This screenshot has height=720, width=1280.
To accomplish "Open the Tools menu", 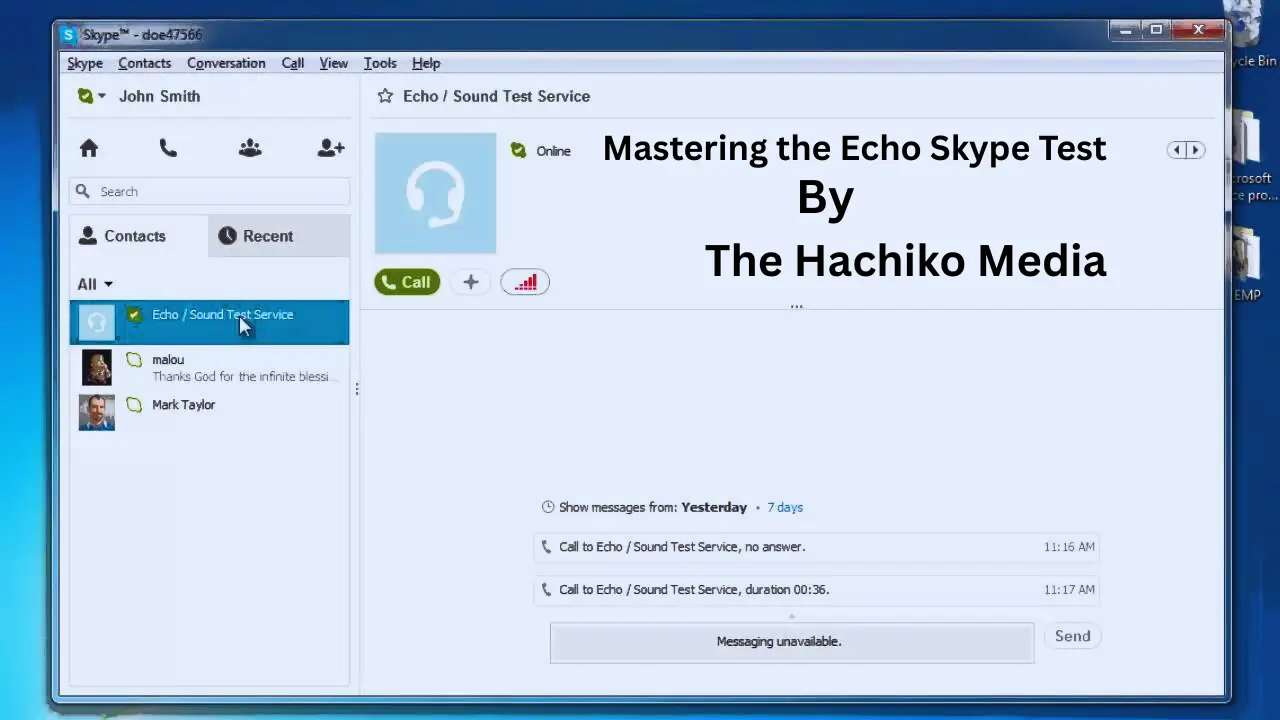I will pyautogui.click(x=379, y=63).
